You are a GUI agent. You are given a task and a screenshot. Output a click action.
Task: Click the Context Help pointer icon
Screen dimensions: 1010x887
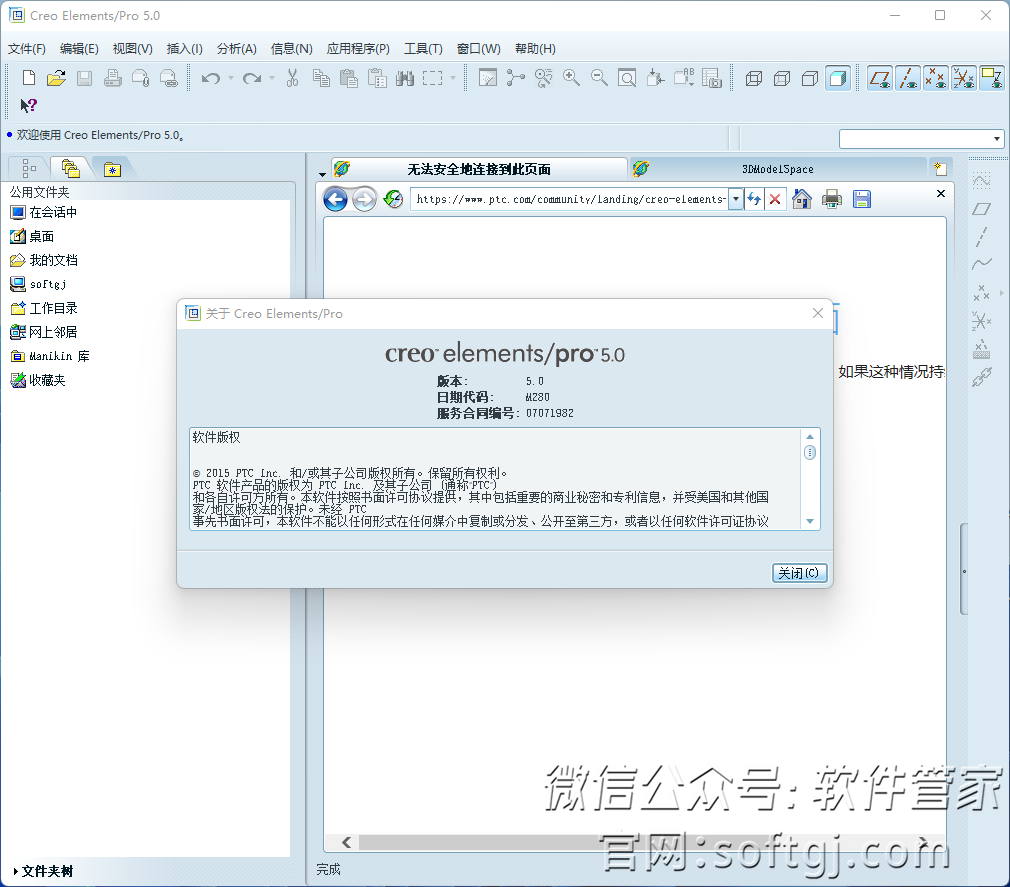(x=28, y=105)
